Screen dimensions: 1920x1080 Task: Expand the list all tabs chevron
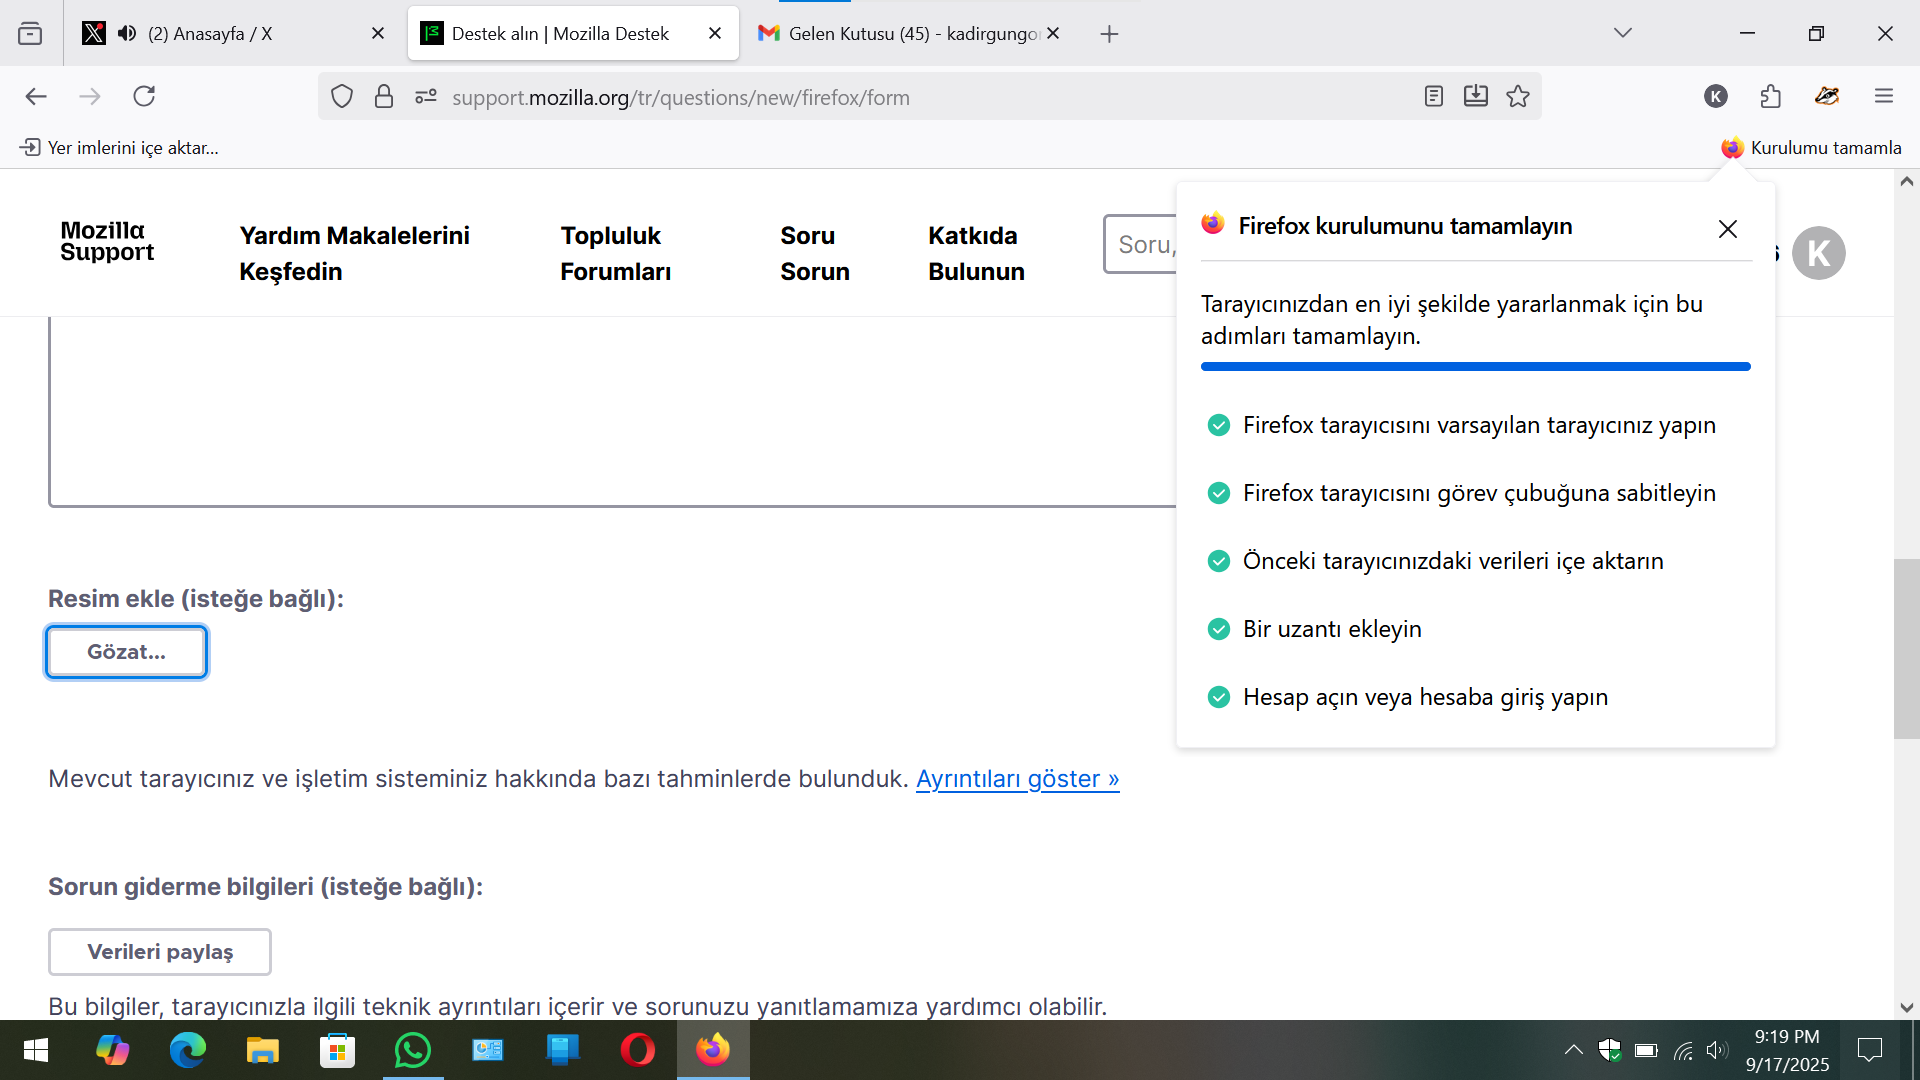tap(1622, 33)
